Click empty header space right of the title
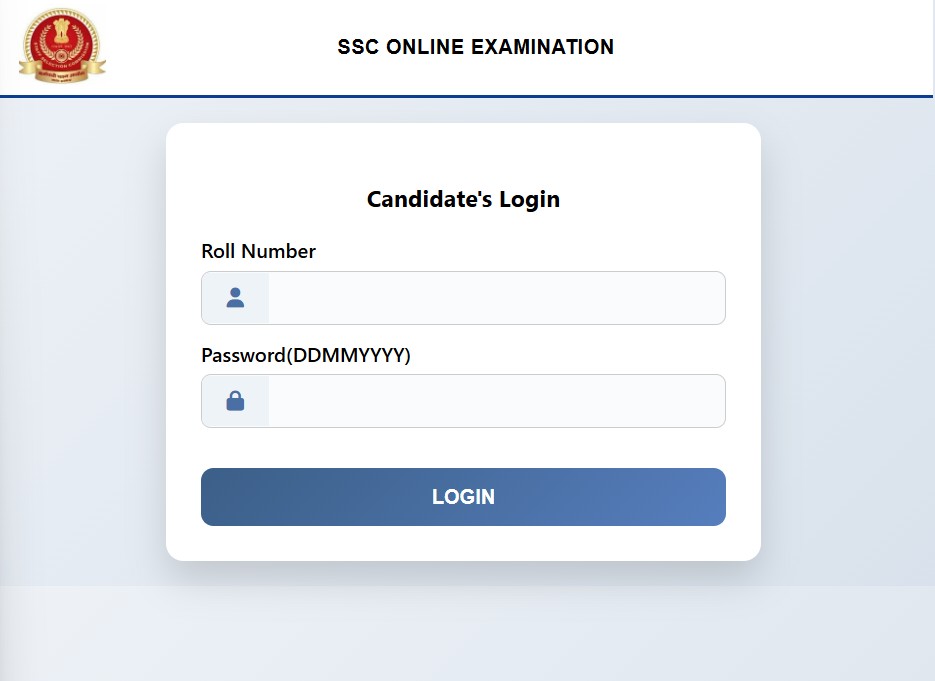935x681 pixels. tap(780, 47)
